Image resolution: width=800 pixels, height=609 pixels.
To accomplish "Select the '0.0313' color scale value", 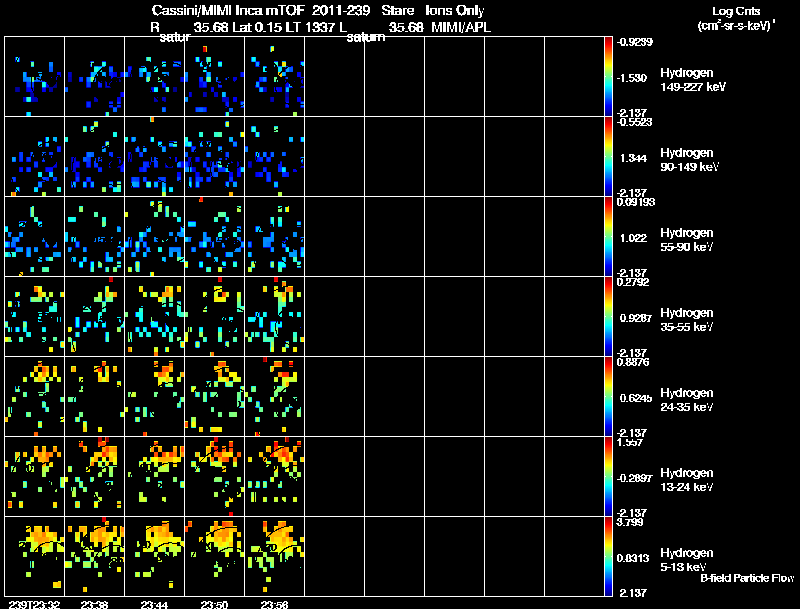I will point(633,559).
